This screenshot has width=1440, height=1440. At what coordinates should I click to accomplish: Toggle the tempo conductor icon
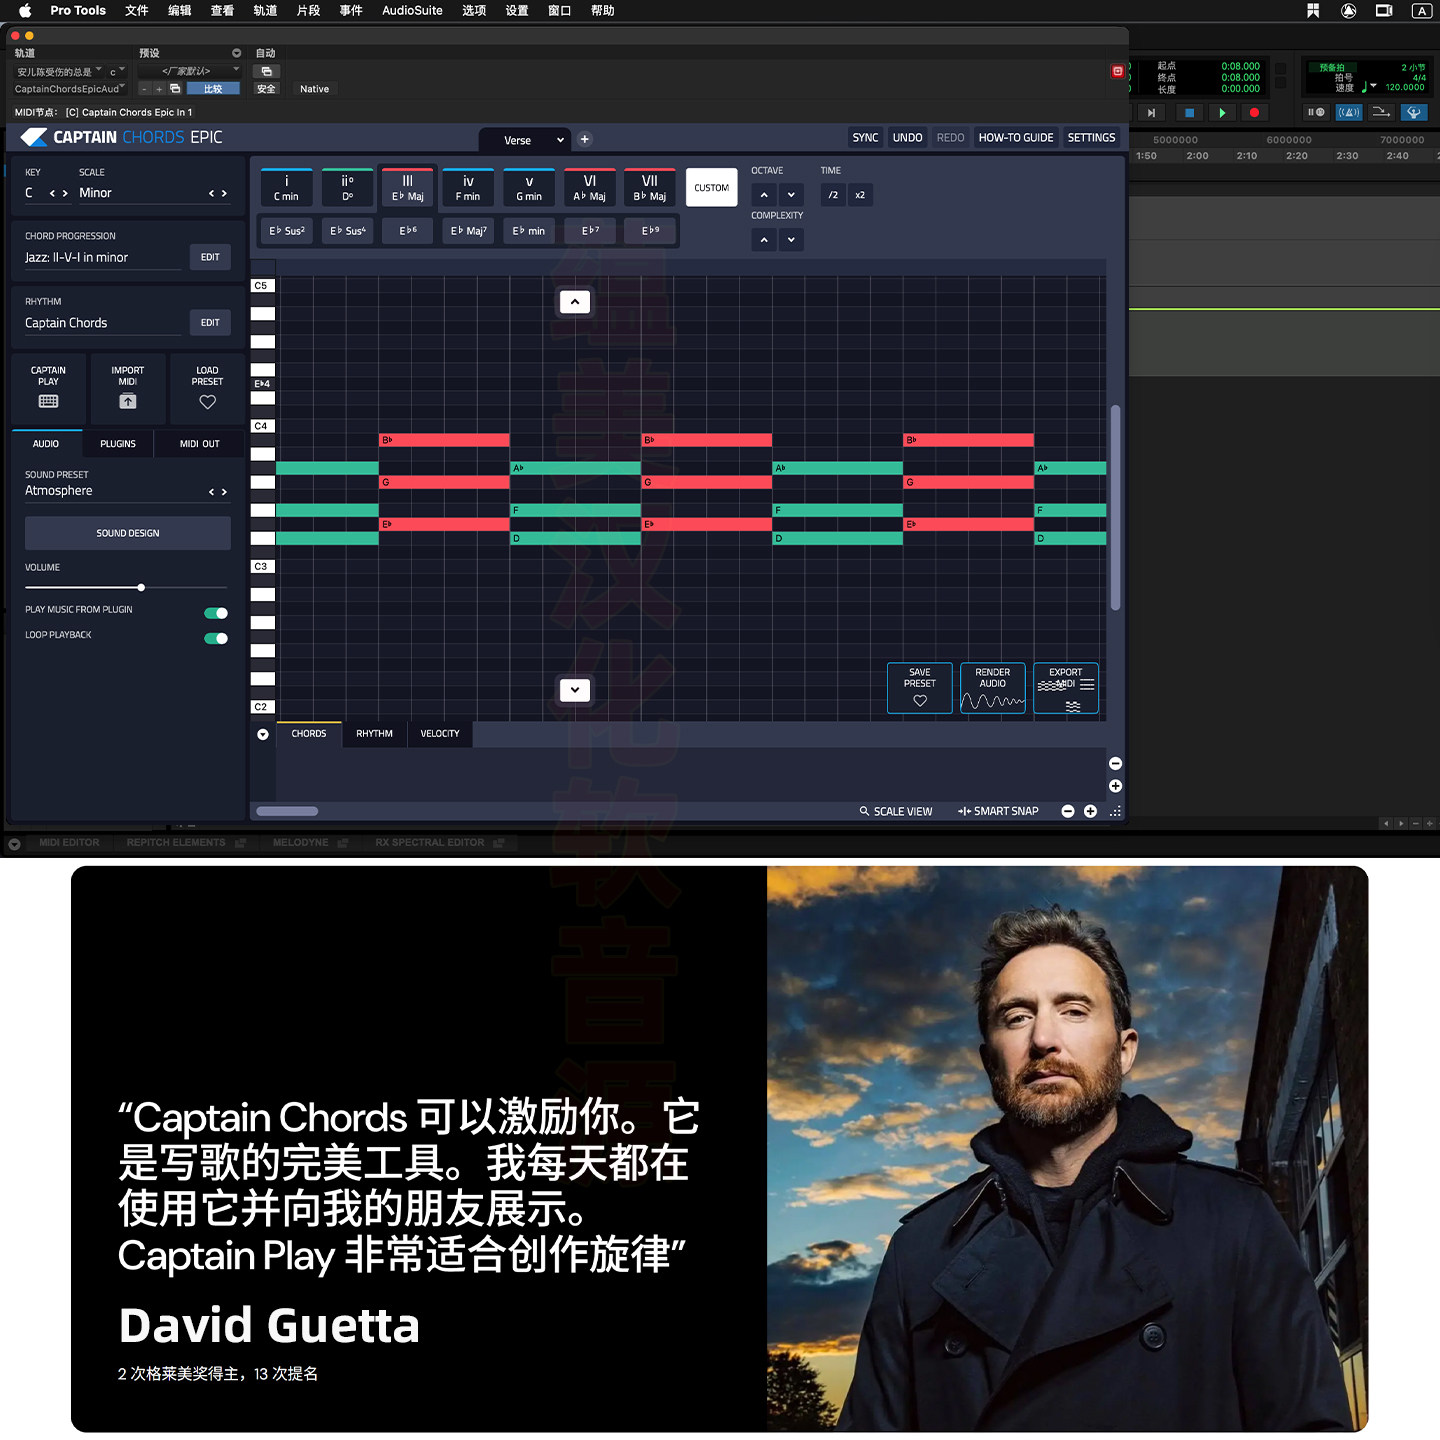click(x=1414, y=112)
